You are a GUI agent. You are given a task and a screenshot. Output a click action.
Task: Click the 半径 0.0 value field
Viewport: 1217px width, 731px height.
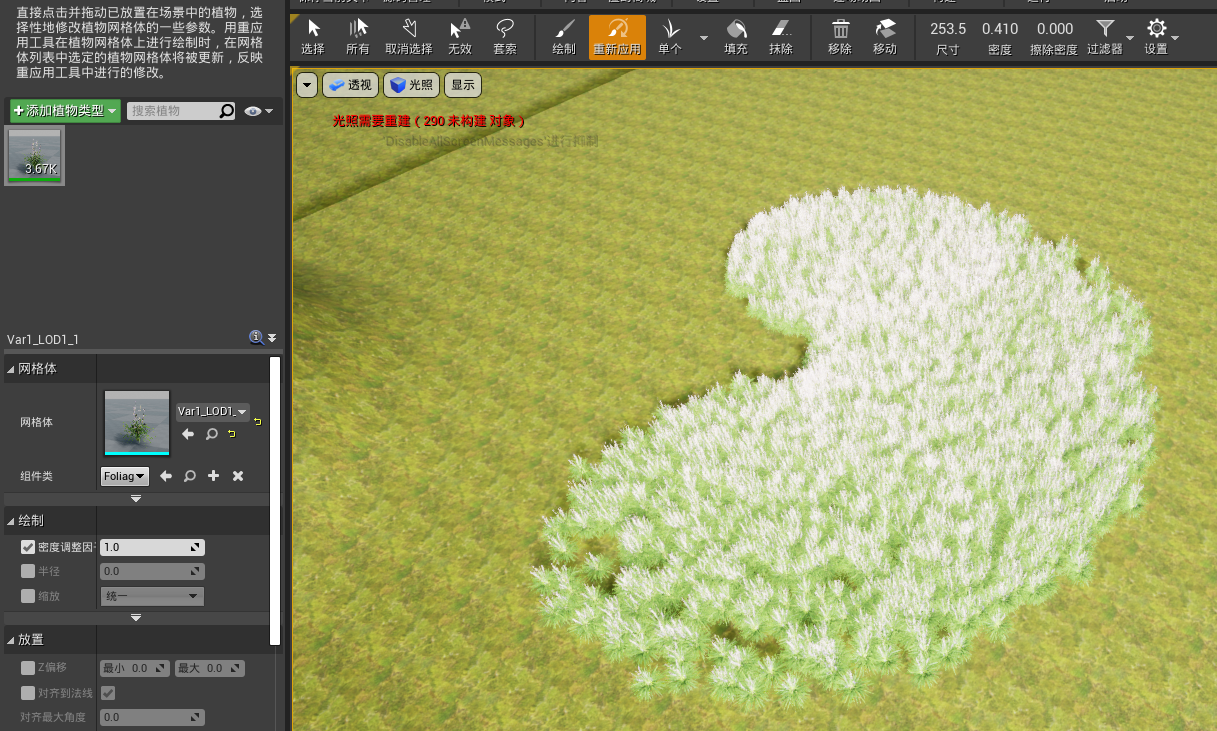coord(152,571)
